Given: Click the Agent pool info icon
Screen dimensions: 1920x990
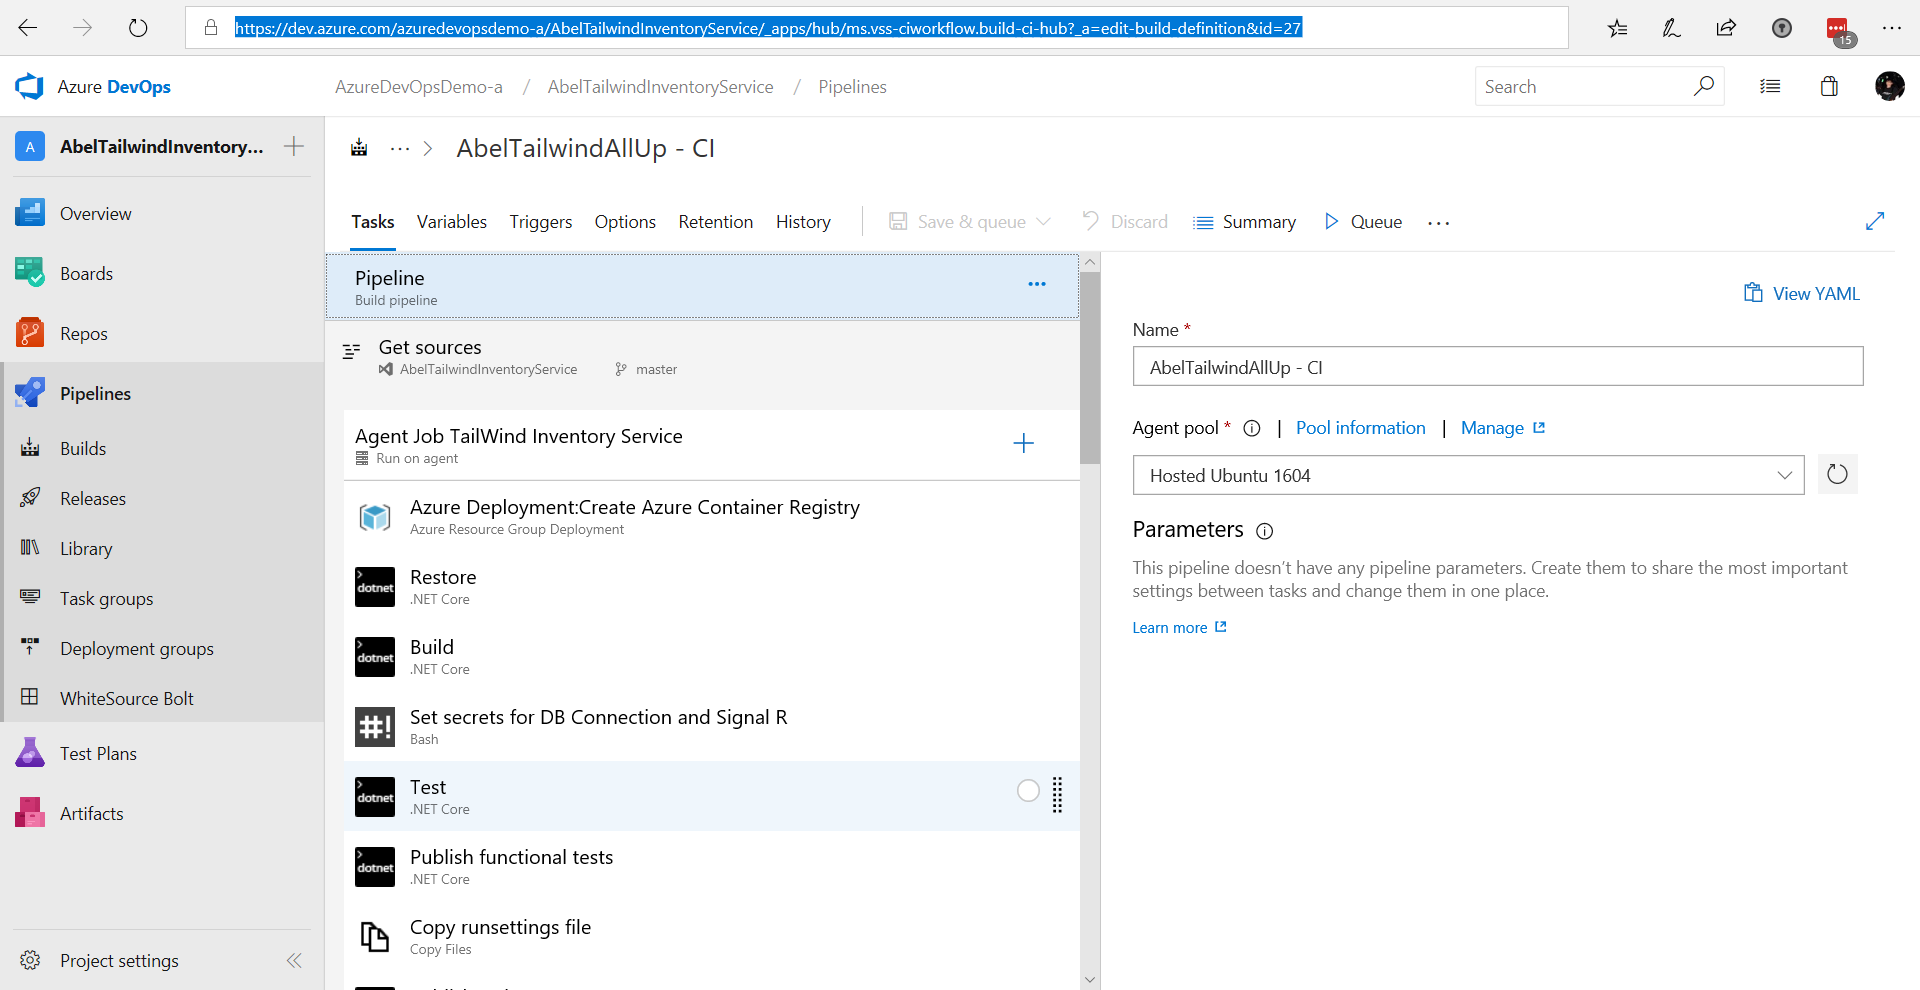Looking at the screenshot, I should (x=1251, y=428).
